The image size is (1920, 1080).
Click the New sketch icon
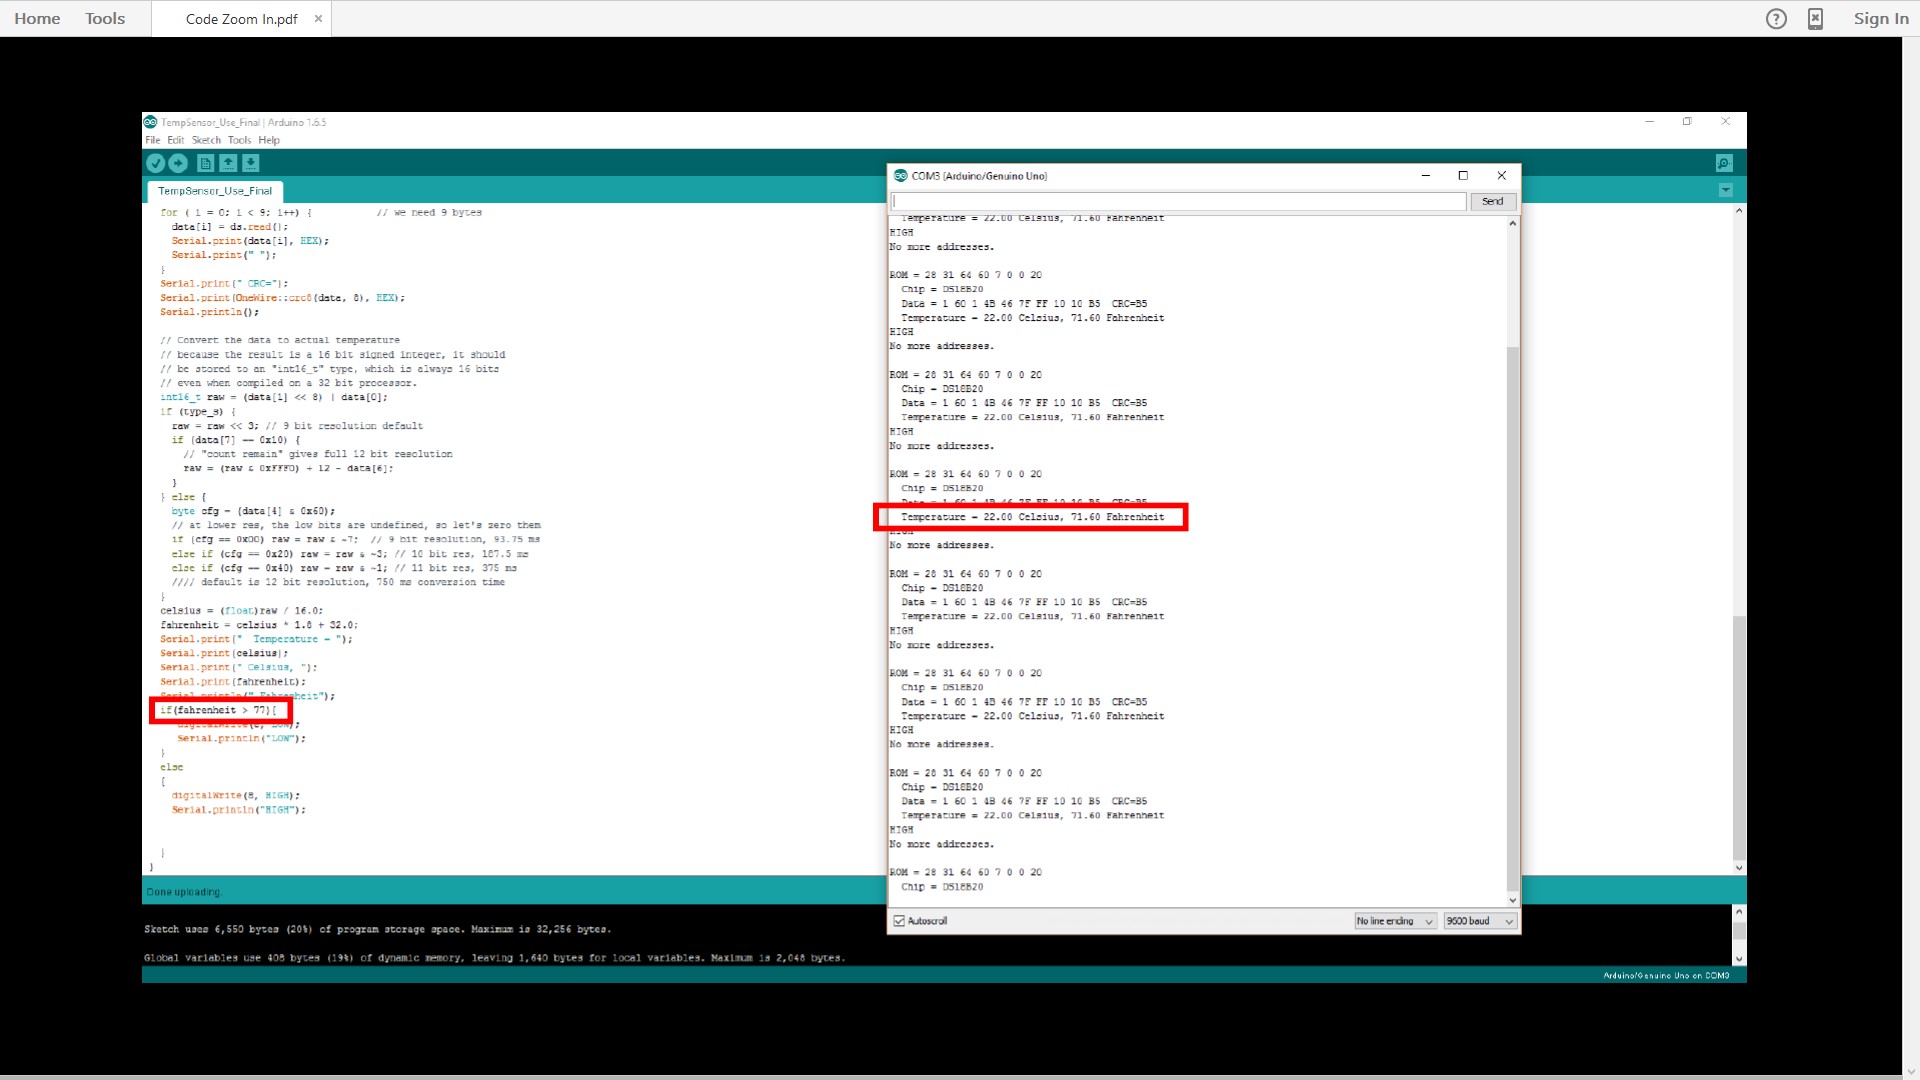pyautogui.click(x=205, y=163)
